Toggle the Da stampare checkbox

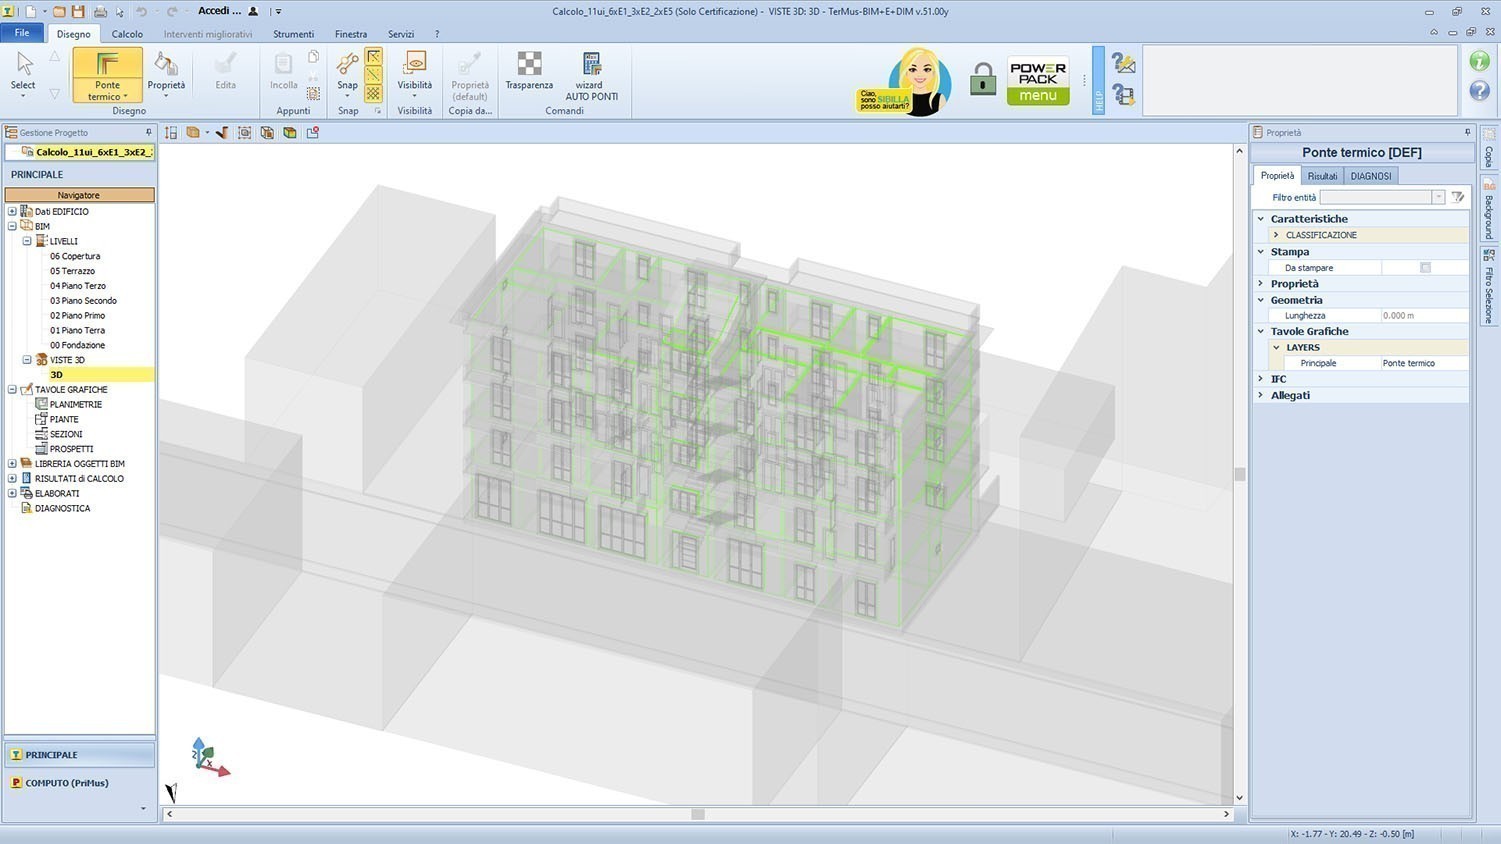tap(1425, 268)
